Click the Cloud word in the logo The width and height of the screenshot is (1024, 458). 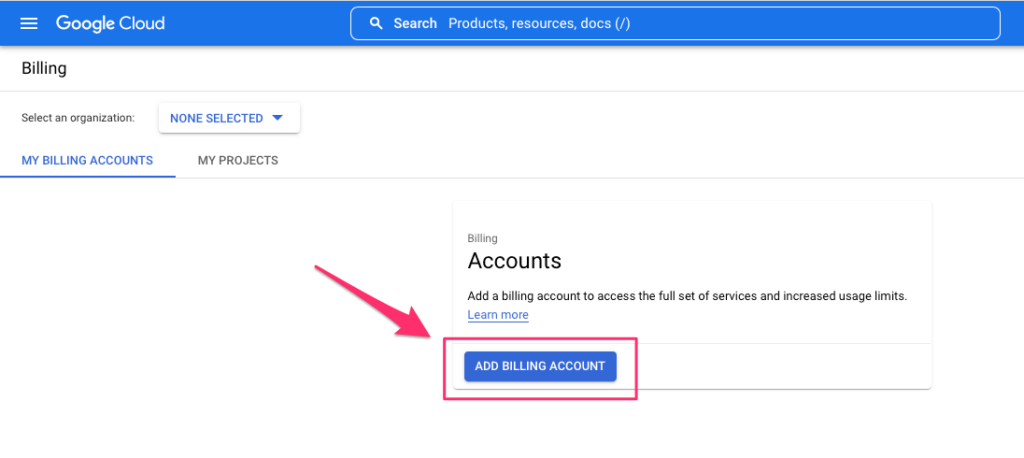click(x=141, y=24)
